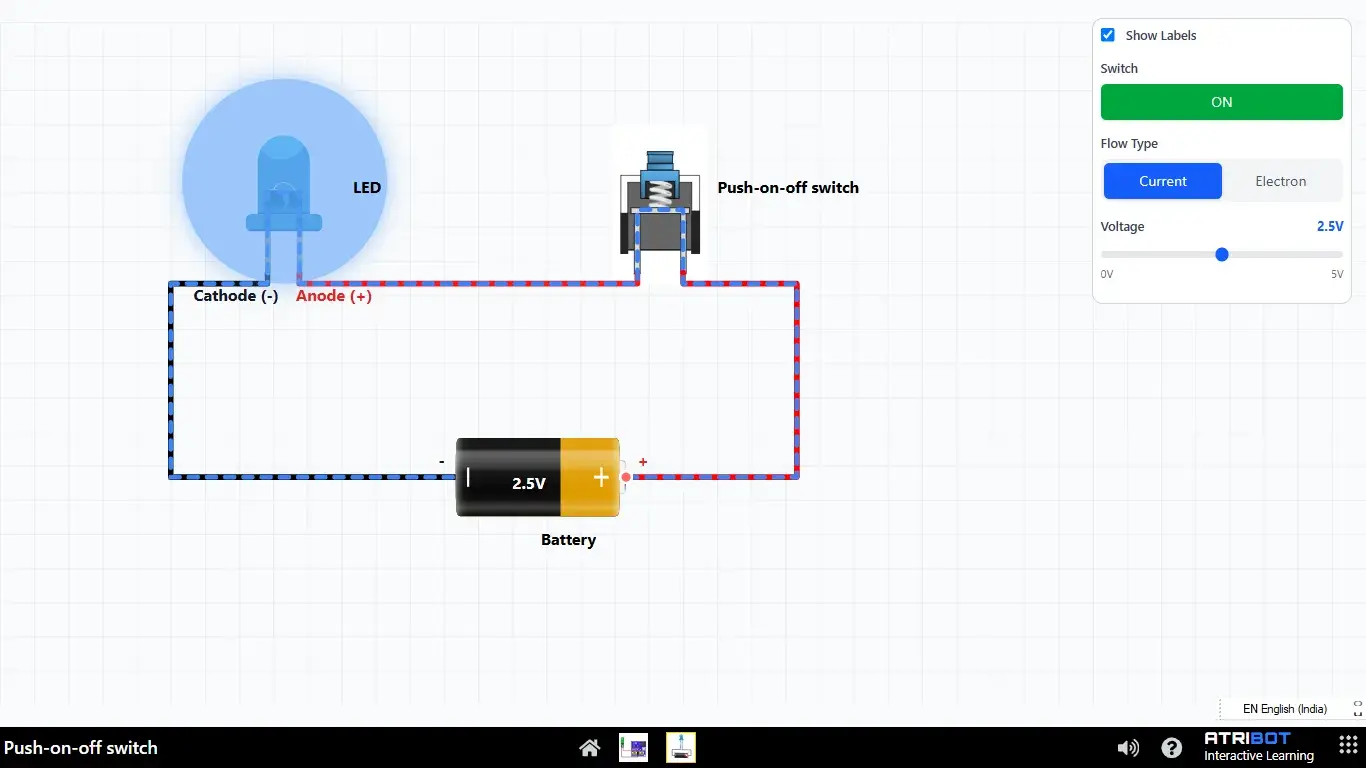Open the circuit board thumbnail in bottom bar
The width and height of the screenshot is (1366, 768).
tap(633, 748)
